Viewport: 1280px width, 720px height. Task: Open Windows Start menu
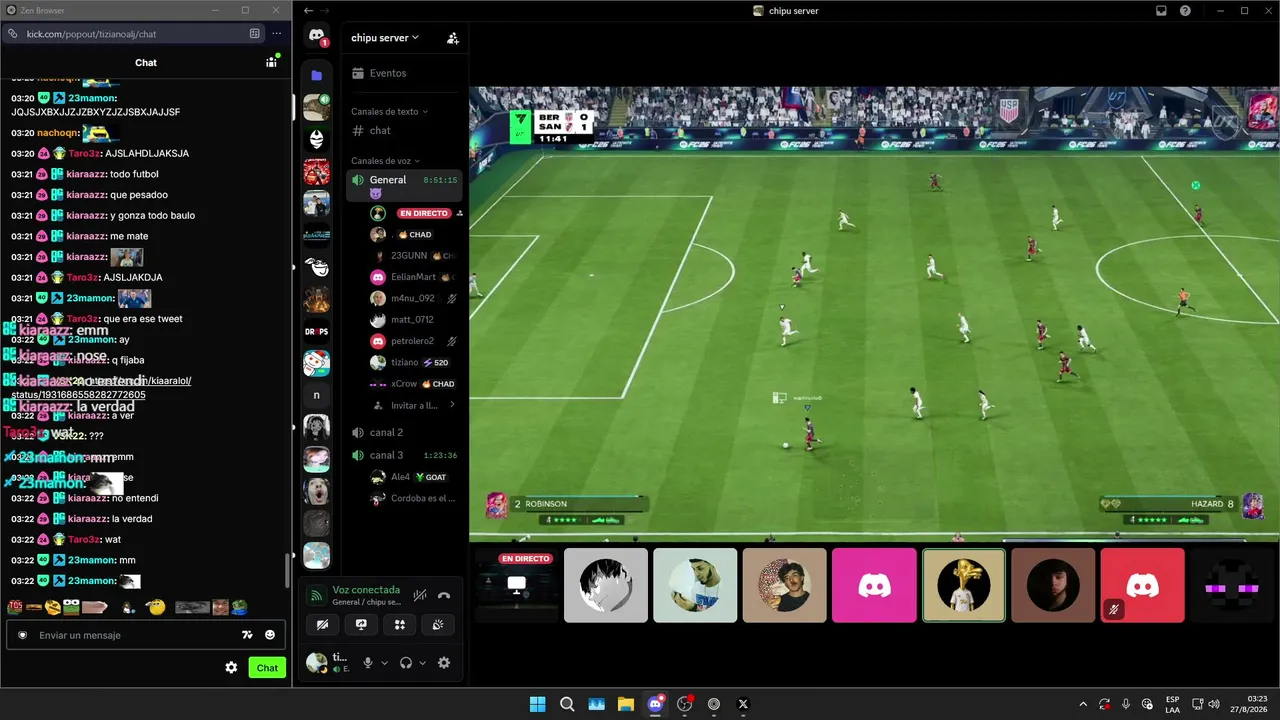[x=537, y=704]
